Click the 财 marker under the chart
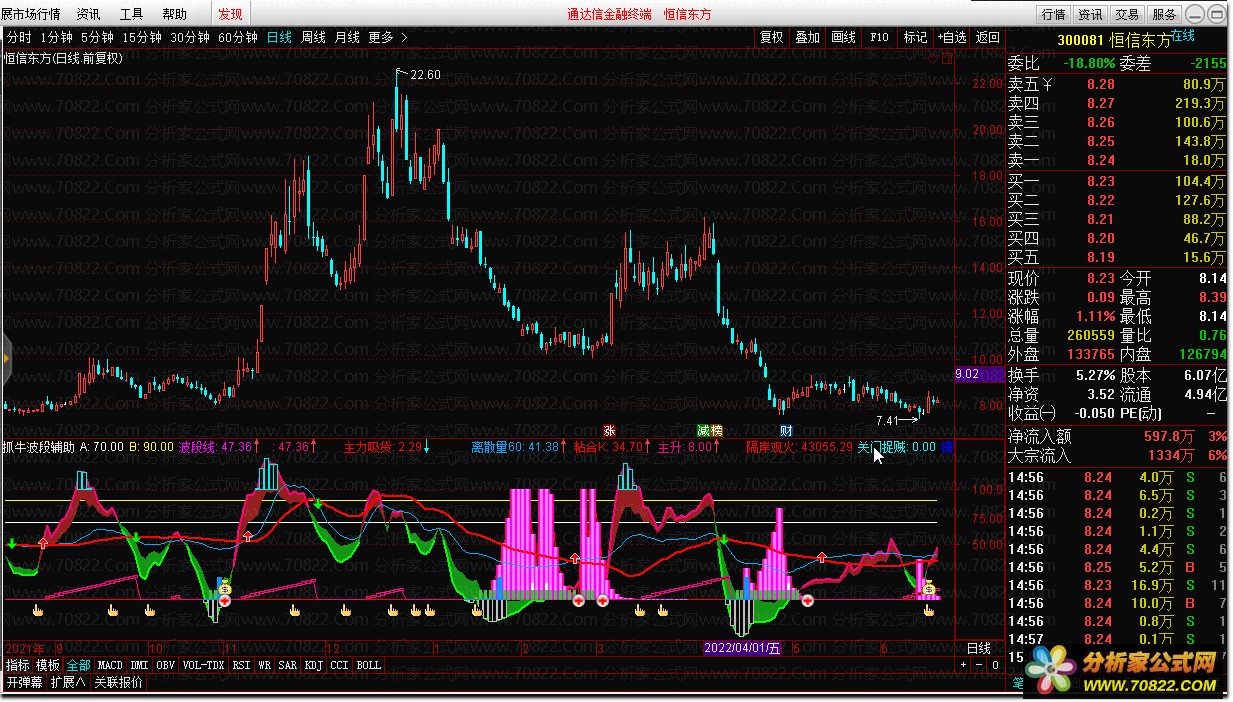This screenshot has width=1233, height=702. [786, 429]
